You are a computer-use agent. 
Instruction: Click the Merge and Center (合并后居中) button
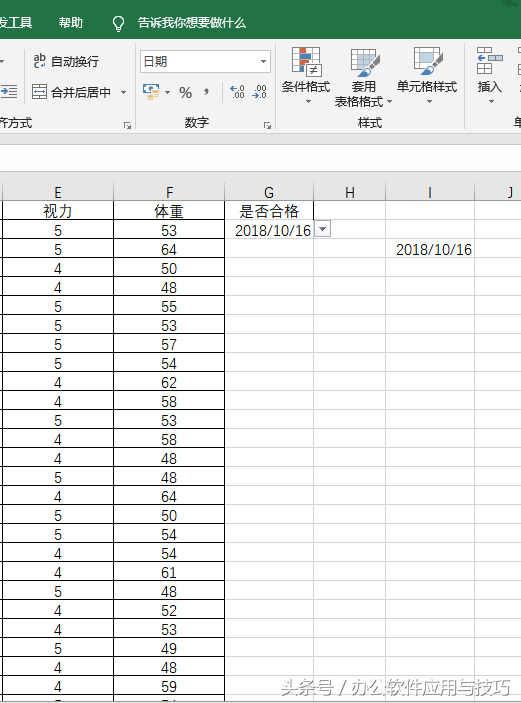coord(72,92)
